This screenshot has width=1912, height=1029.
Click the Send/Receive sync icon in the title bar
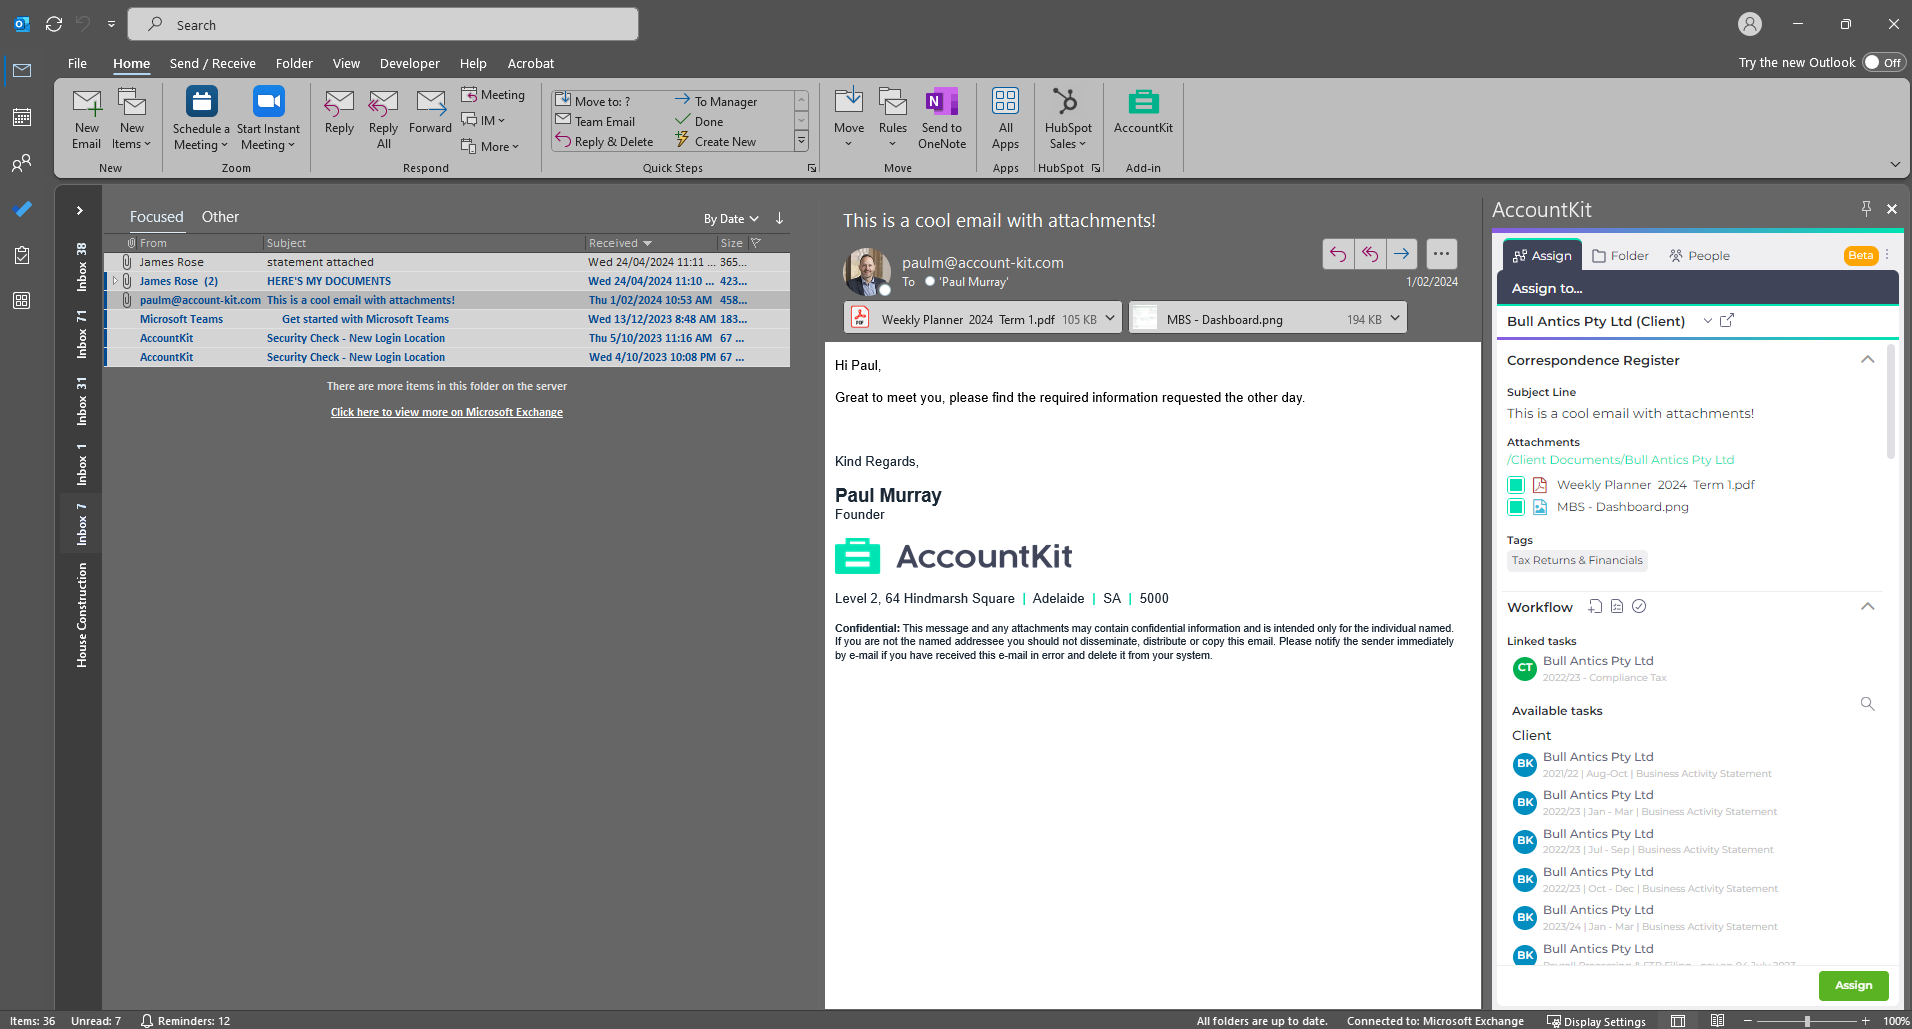54,24
